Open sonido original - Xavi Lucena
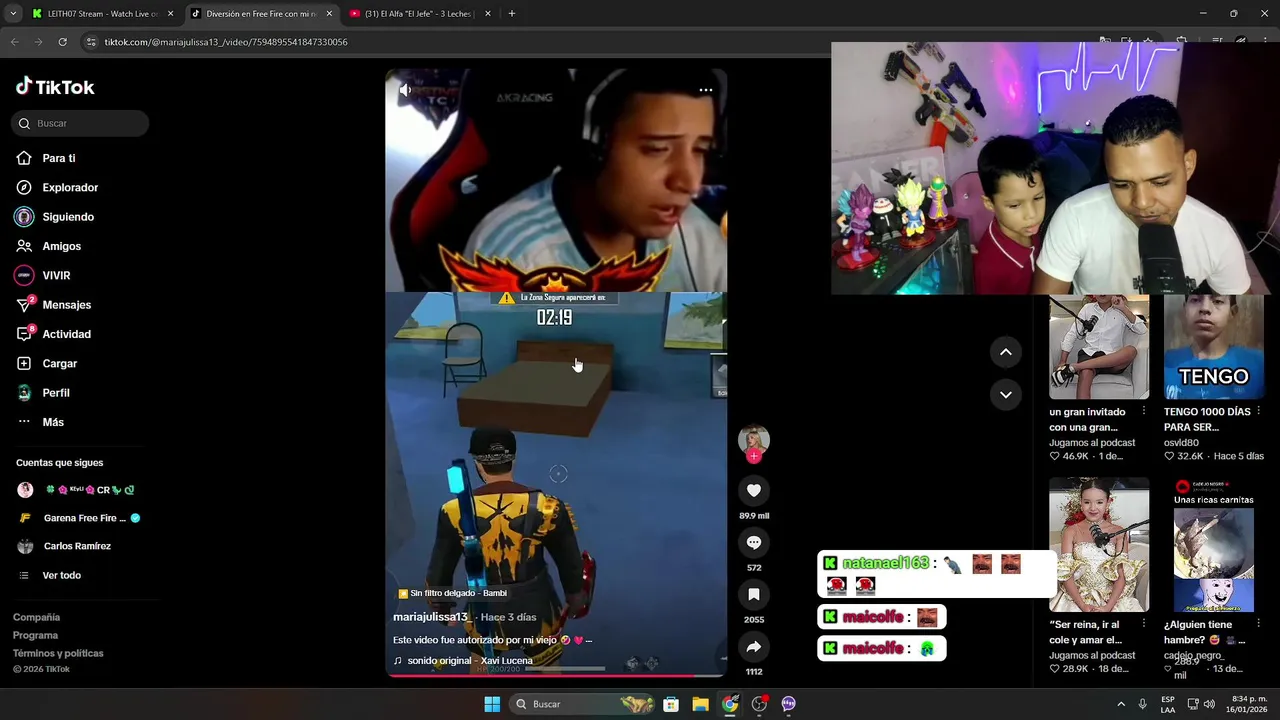Screen dimensions: 1280x720 (x=463, y=661)
